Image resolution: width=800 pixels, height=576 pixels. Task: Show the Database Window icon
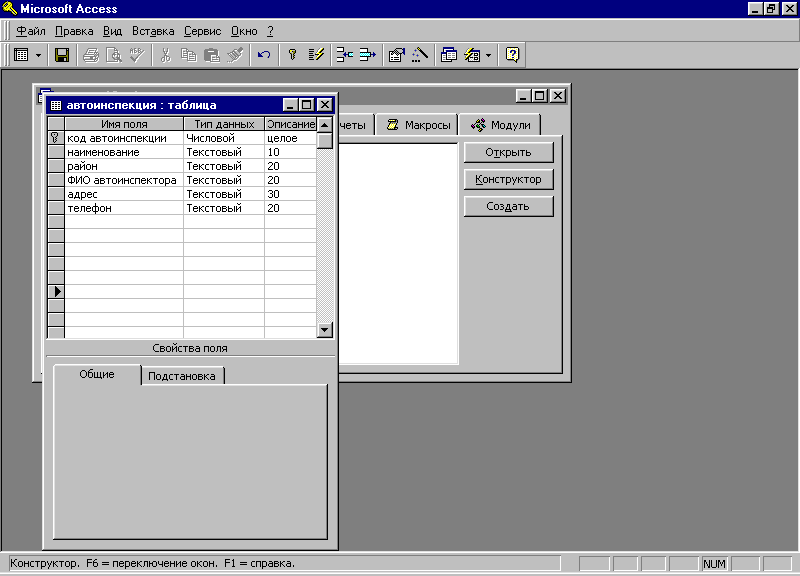point(448,55)
